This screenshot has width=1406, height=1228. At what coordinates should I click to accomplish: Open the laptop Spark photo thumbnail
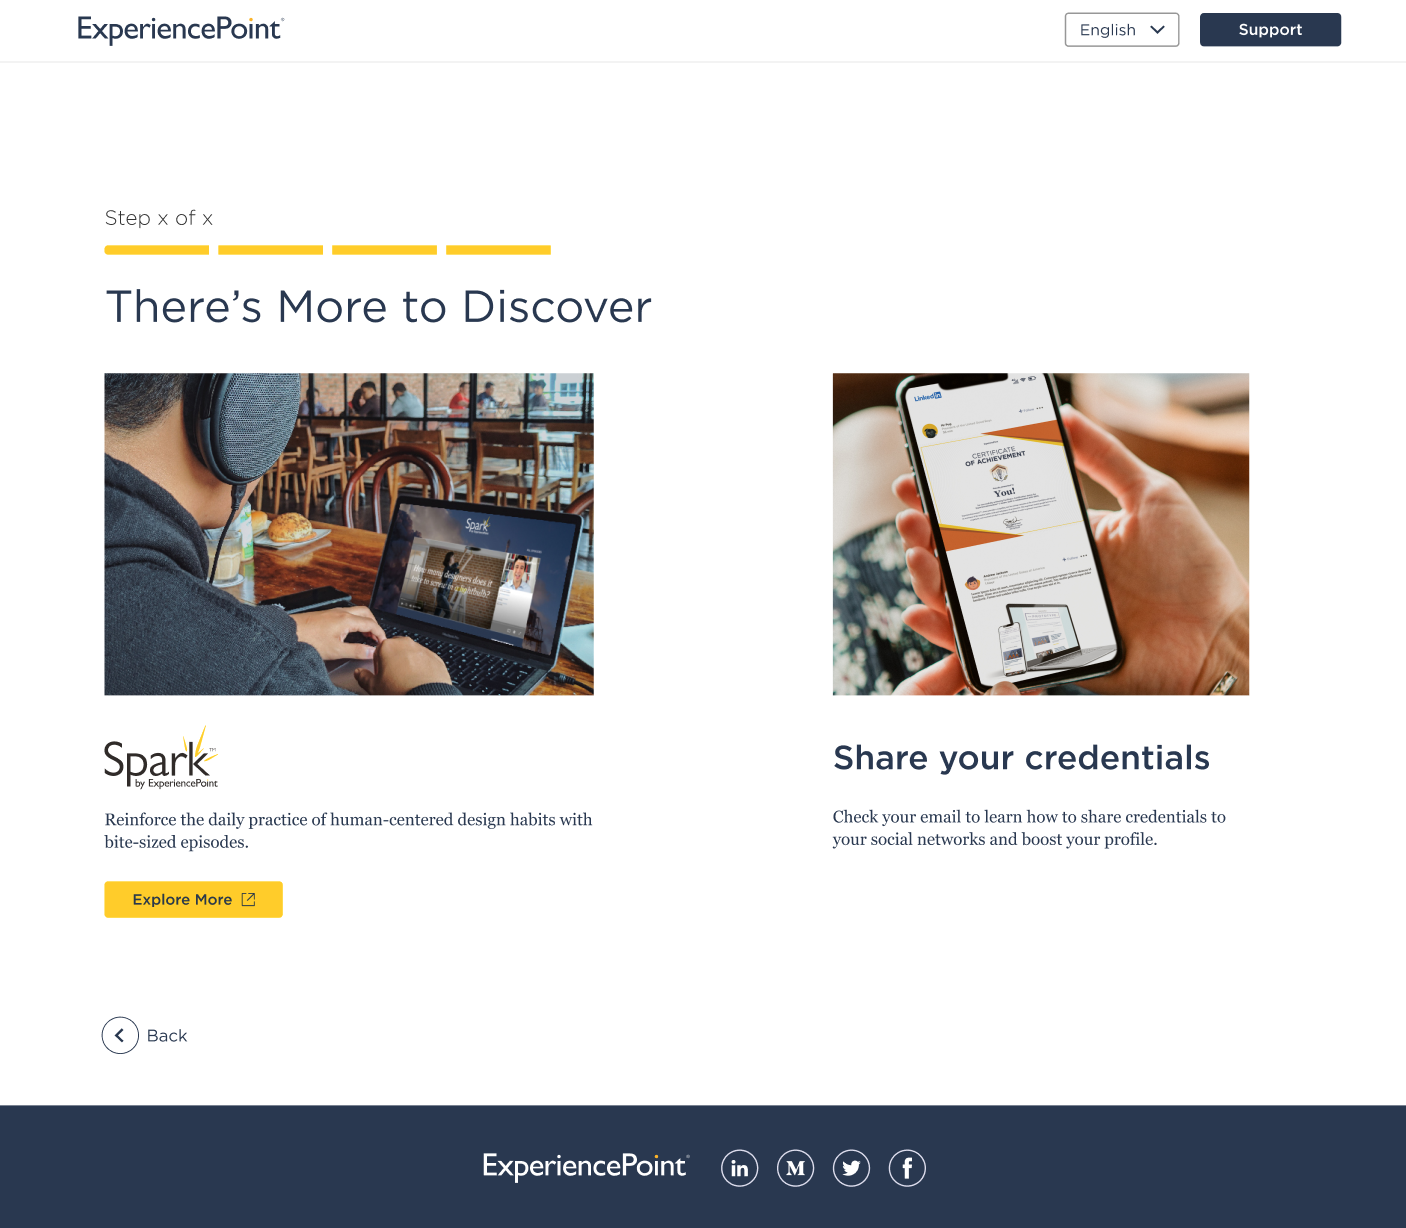(349, 534)
